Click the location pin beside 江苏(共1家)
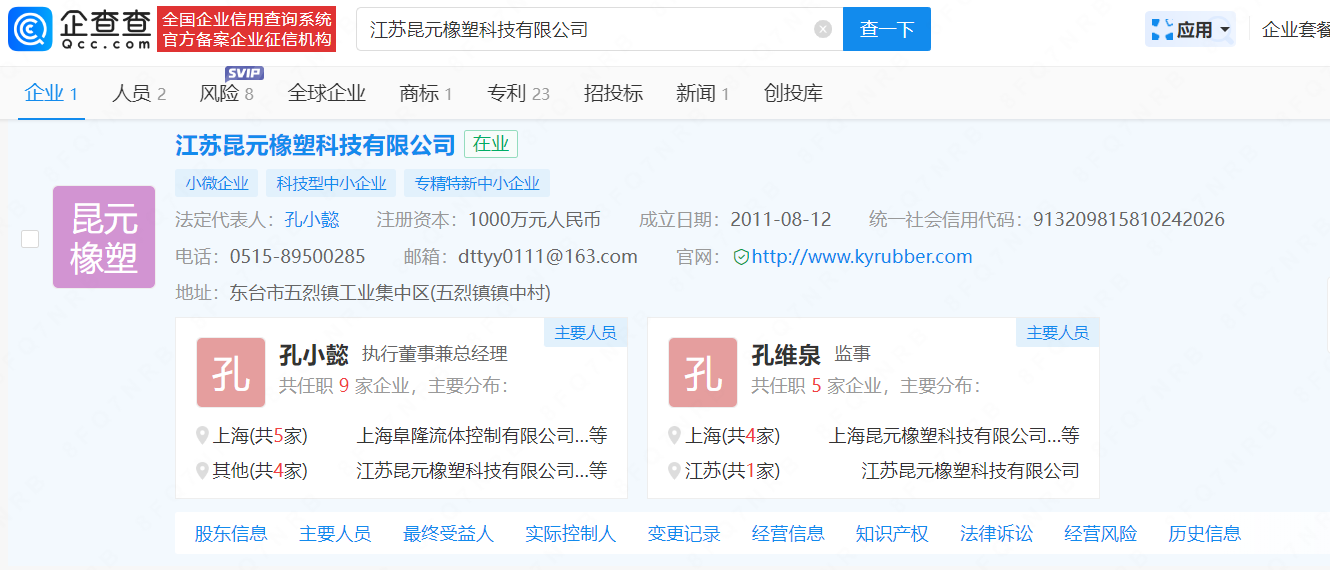The width and height of the screenshot is (1330, 570). point(675,470)
